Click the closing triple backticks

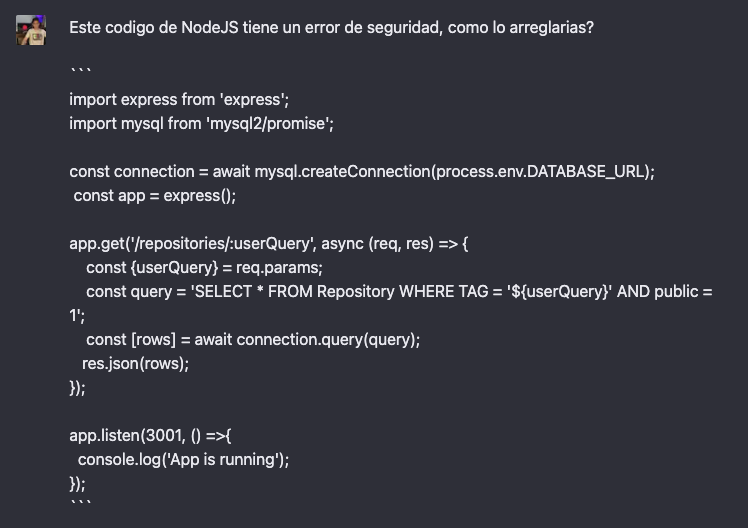(80, 503)
